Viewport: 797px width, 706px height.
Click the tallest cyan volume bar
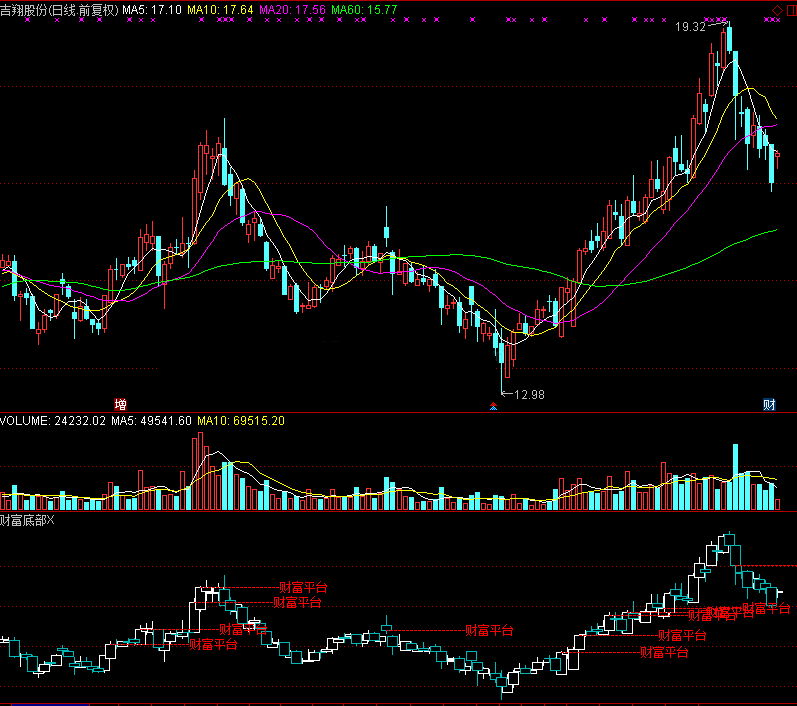pos(735,477)
